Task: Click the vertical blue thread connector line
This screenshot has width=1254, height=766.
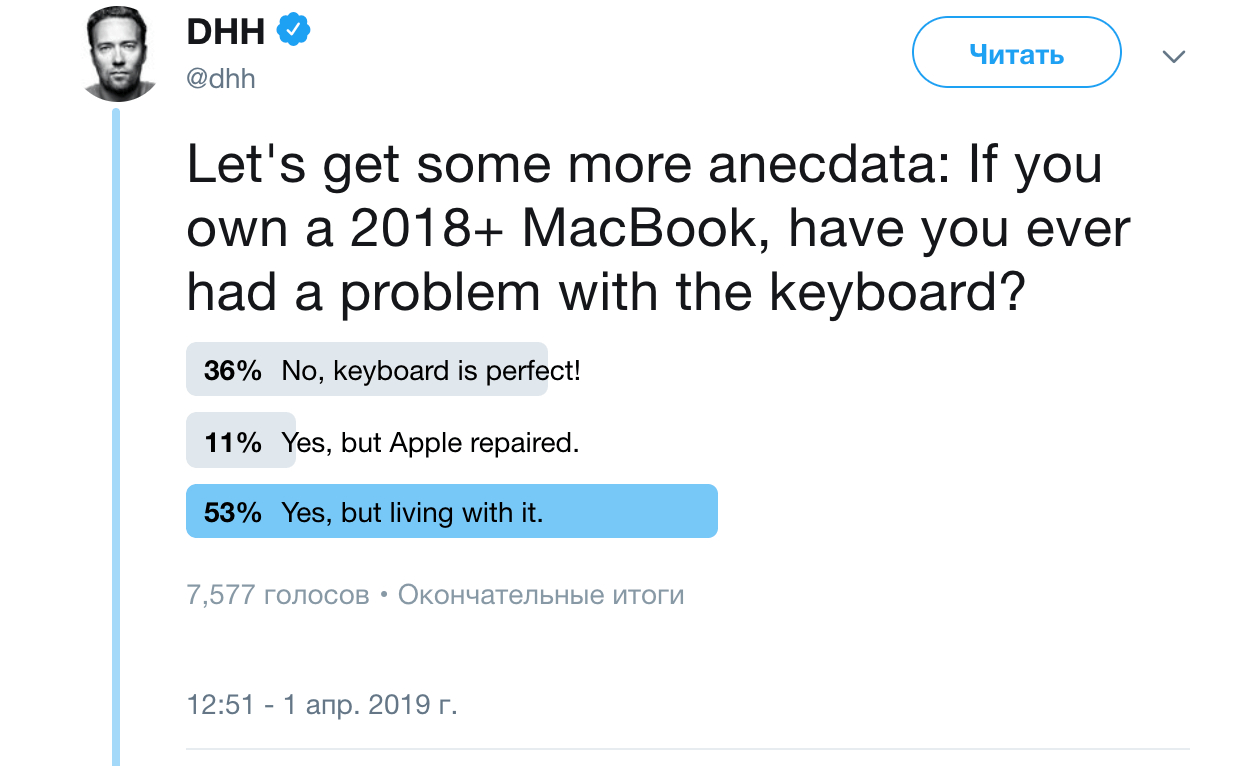Action: 116,436
